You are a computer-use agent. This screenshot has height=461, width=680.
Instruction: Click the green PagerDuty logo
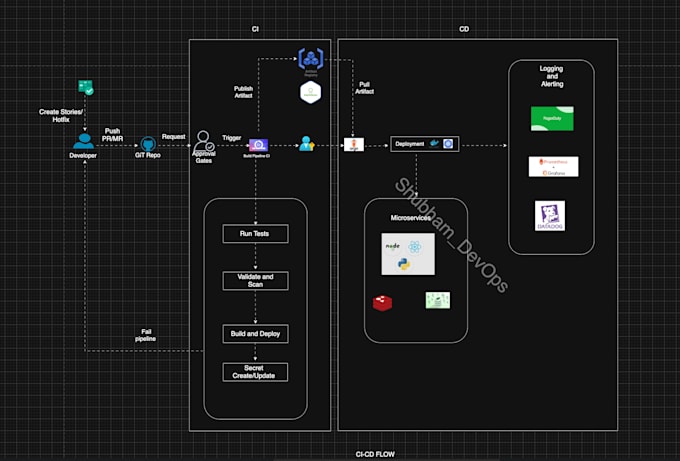click(x=552, y=118)
